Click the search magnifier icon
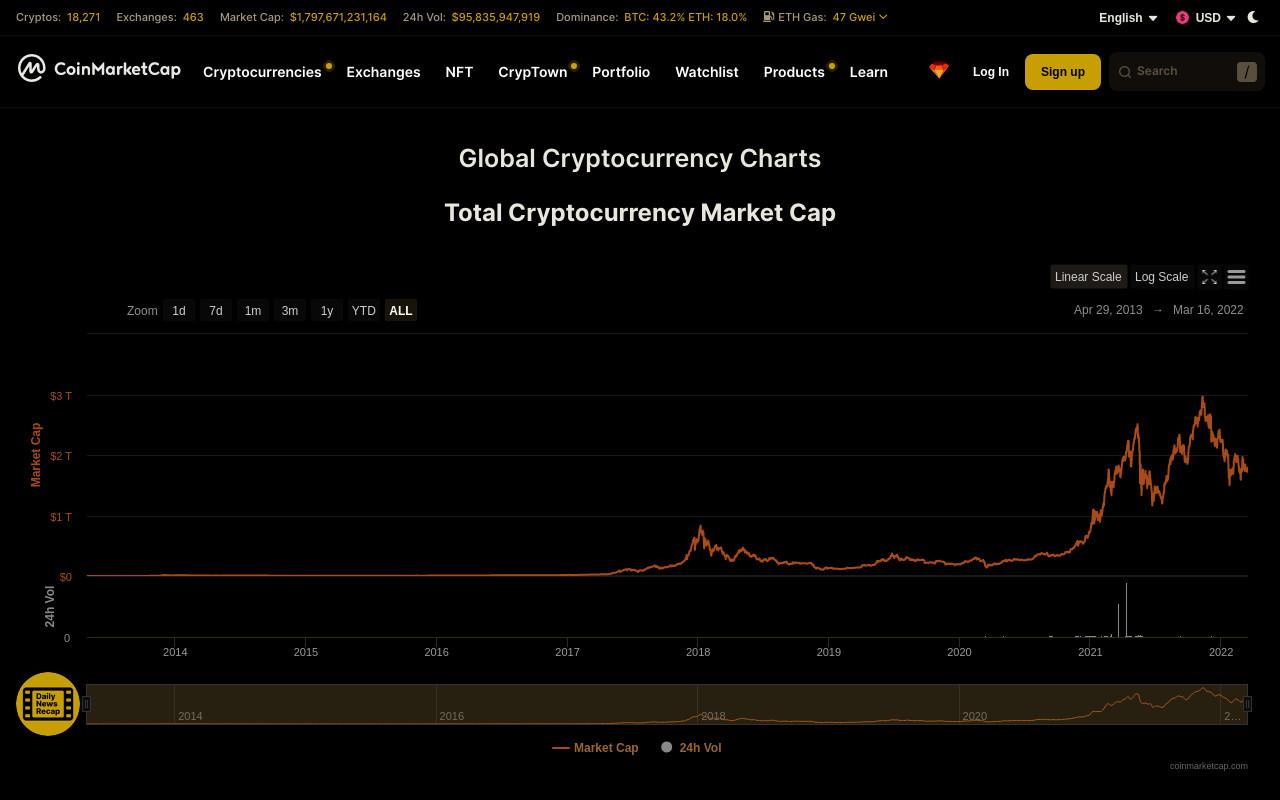The width and height of the screenshot is (1280, 800). (x=1125, y=72)
